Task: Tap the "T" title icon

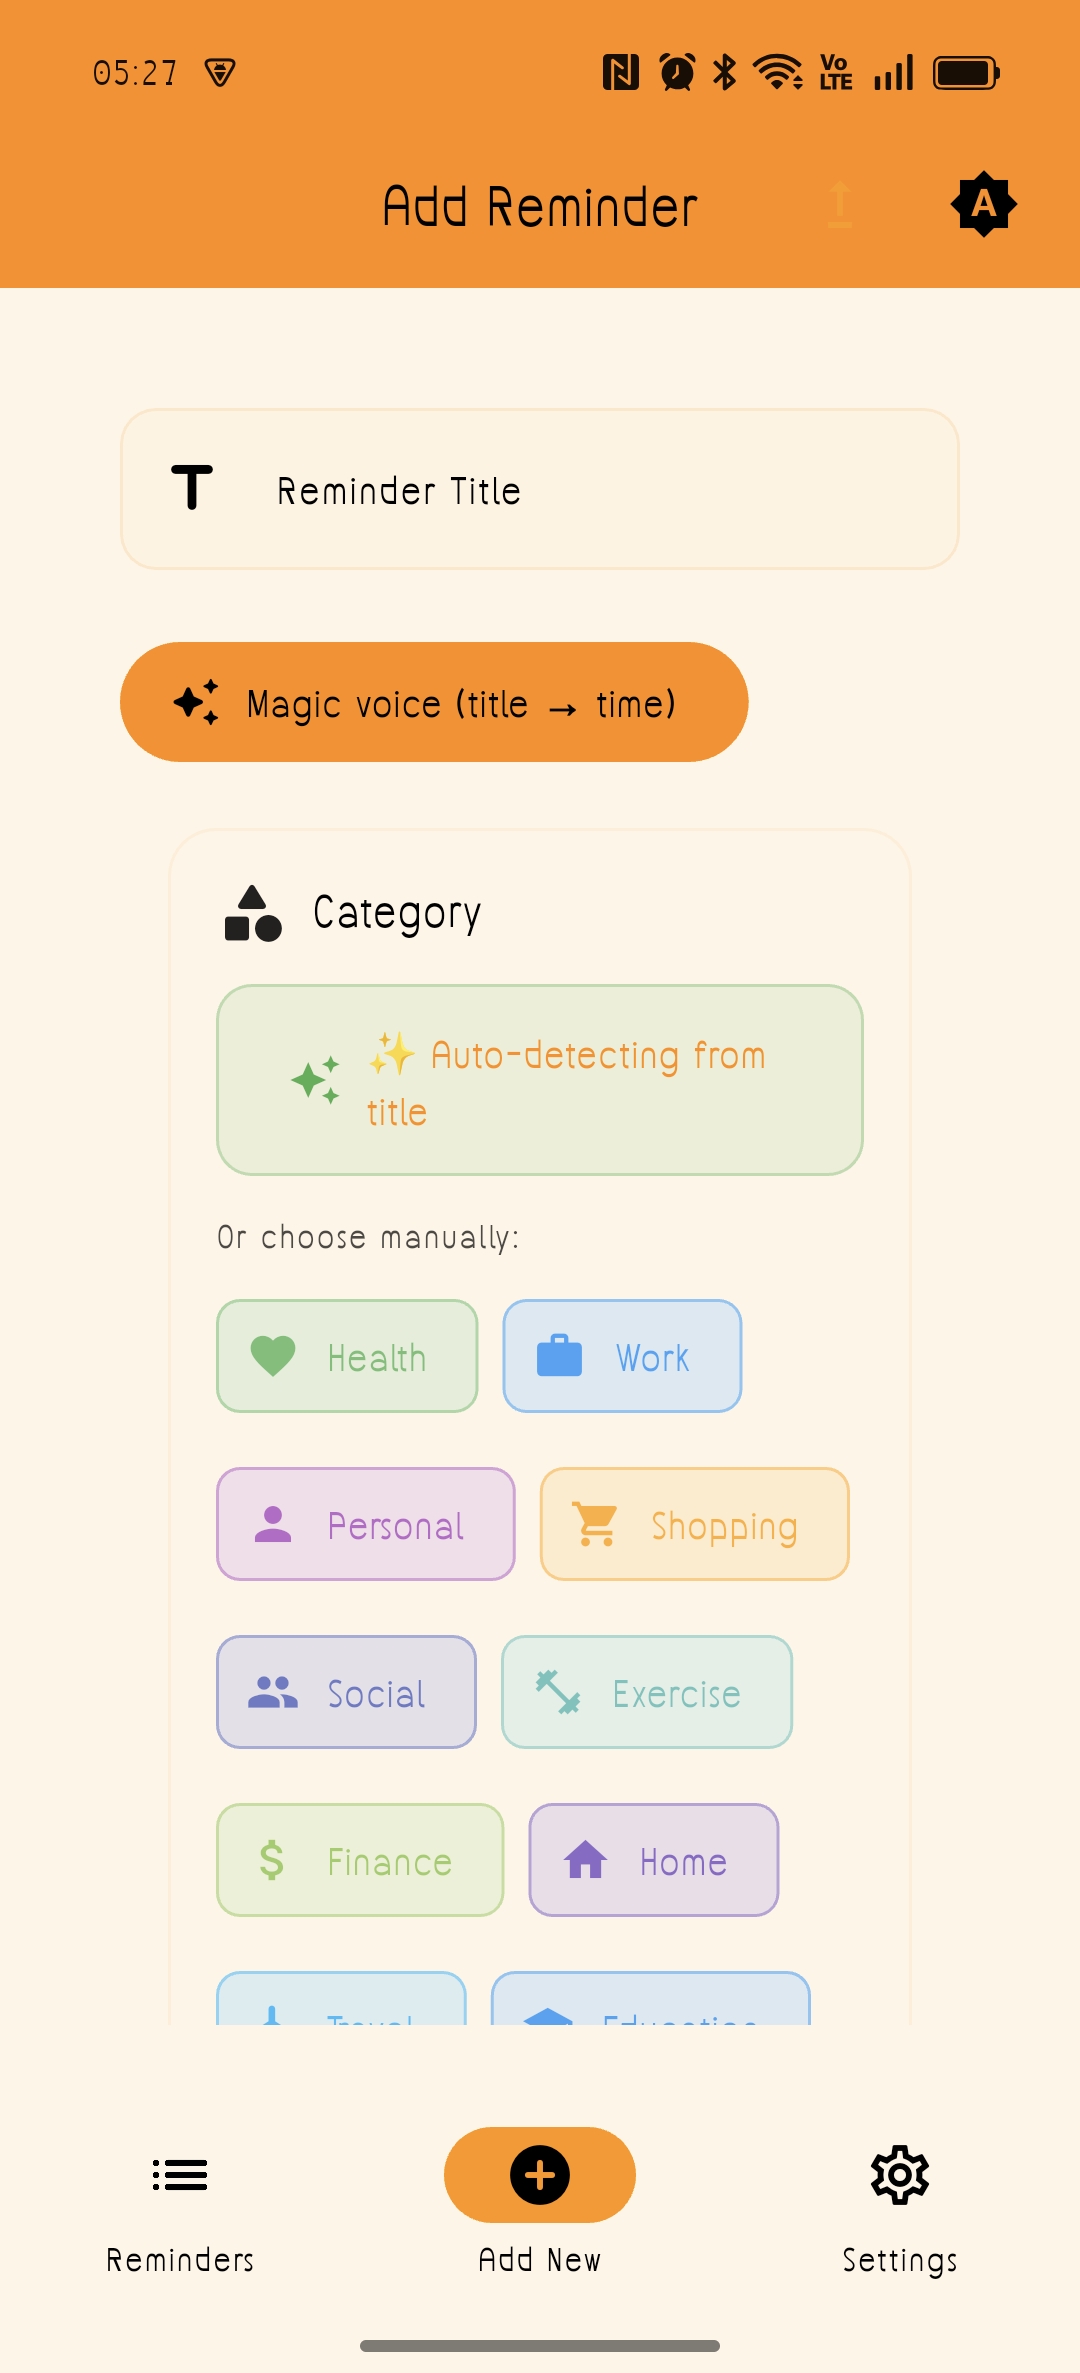Action: pyautogui.click(x=192, y=489)
